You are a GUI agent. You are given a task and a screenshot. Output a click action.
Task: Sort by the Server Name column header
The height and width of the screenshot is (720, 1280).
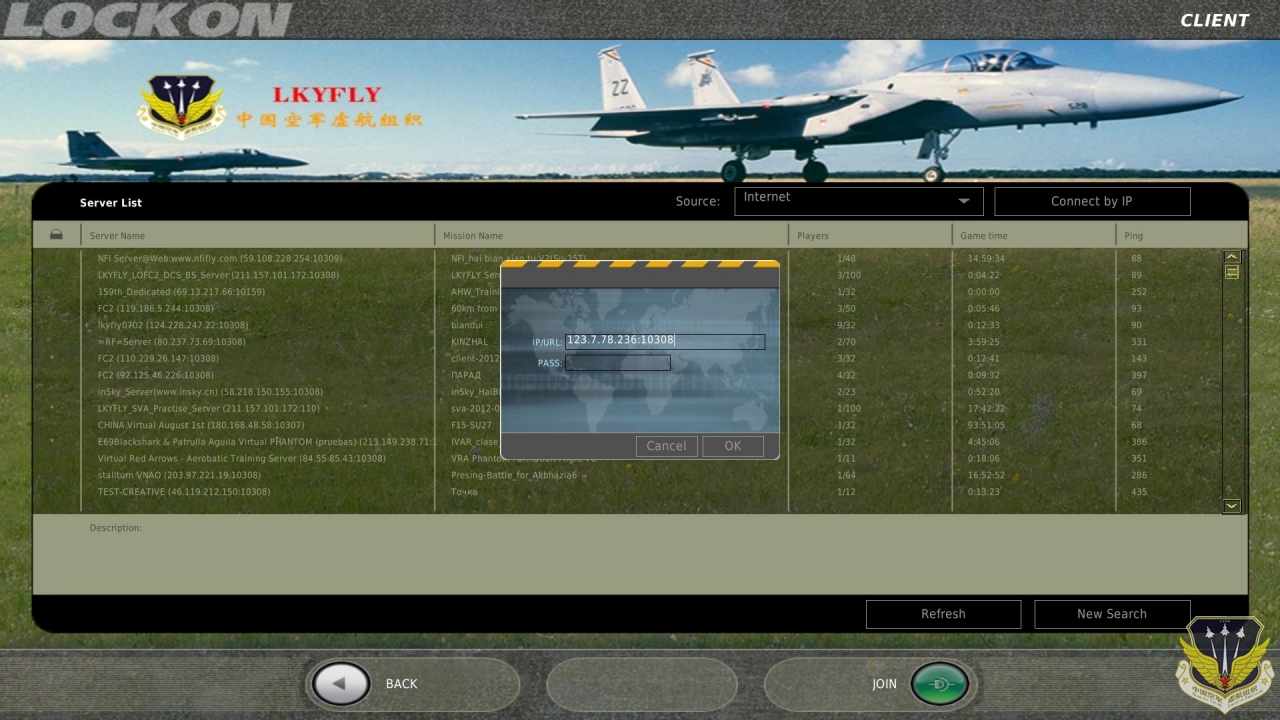[117, 236]
